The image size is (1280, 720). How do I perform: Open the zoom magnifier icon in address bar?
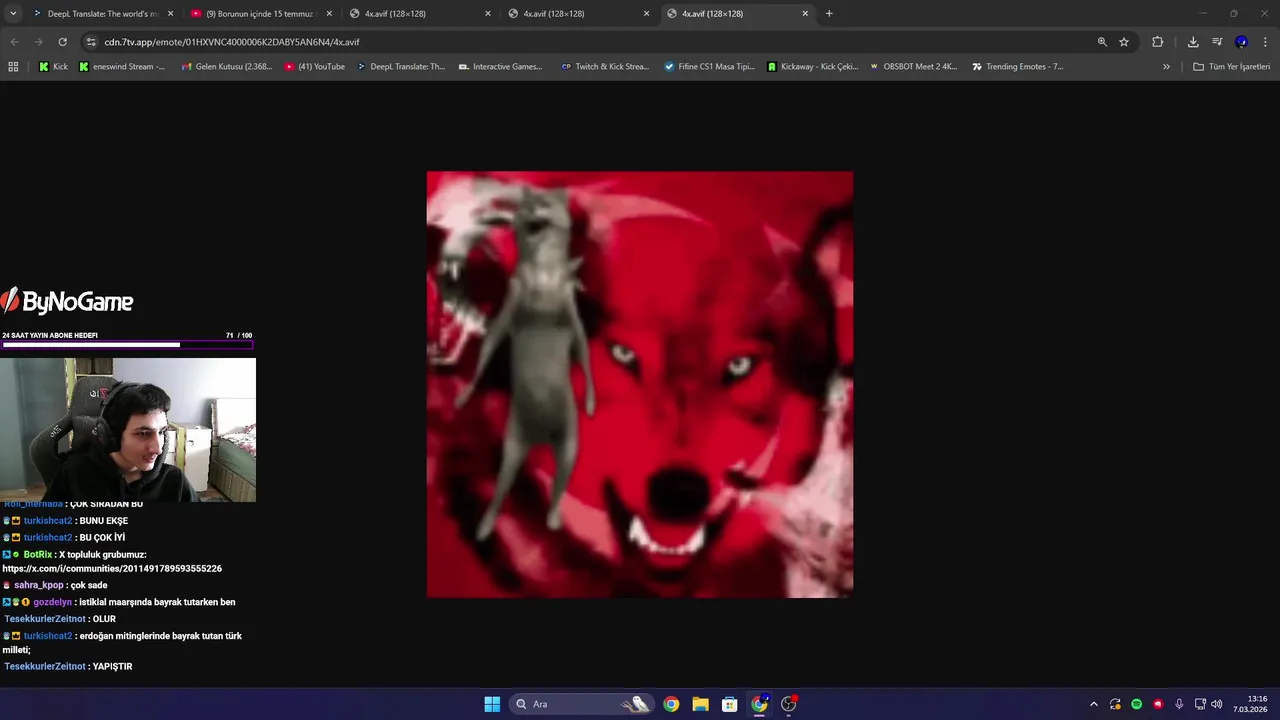click(1102, 42)
